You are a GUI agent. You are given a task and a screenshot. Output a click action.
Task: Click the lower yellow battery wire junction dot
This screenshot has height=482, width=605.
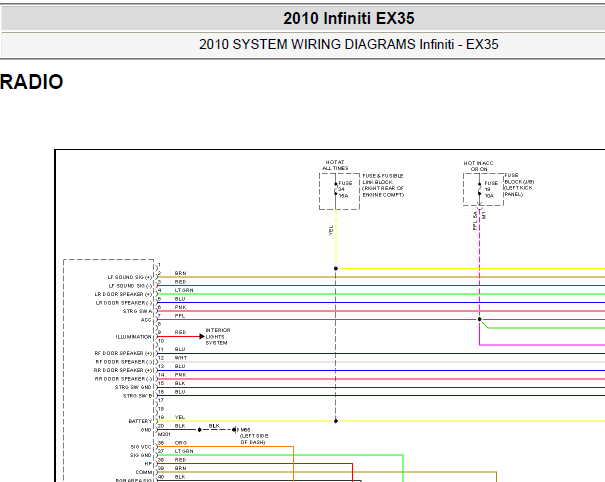[x=336, y=421]
